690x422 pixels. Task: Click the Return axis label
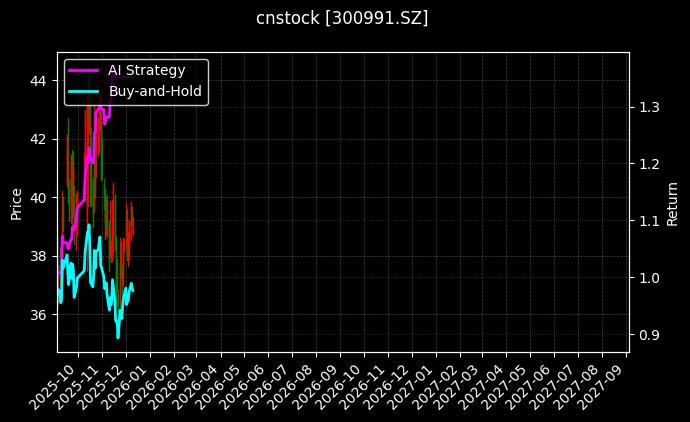(x=672, y=204)
